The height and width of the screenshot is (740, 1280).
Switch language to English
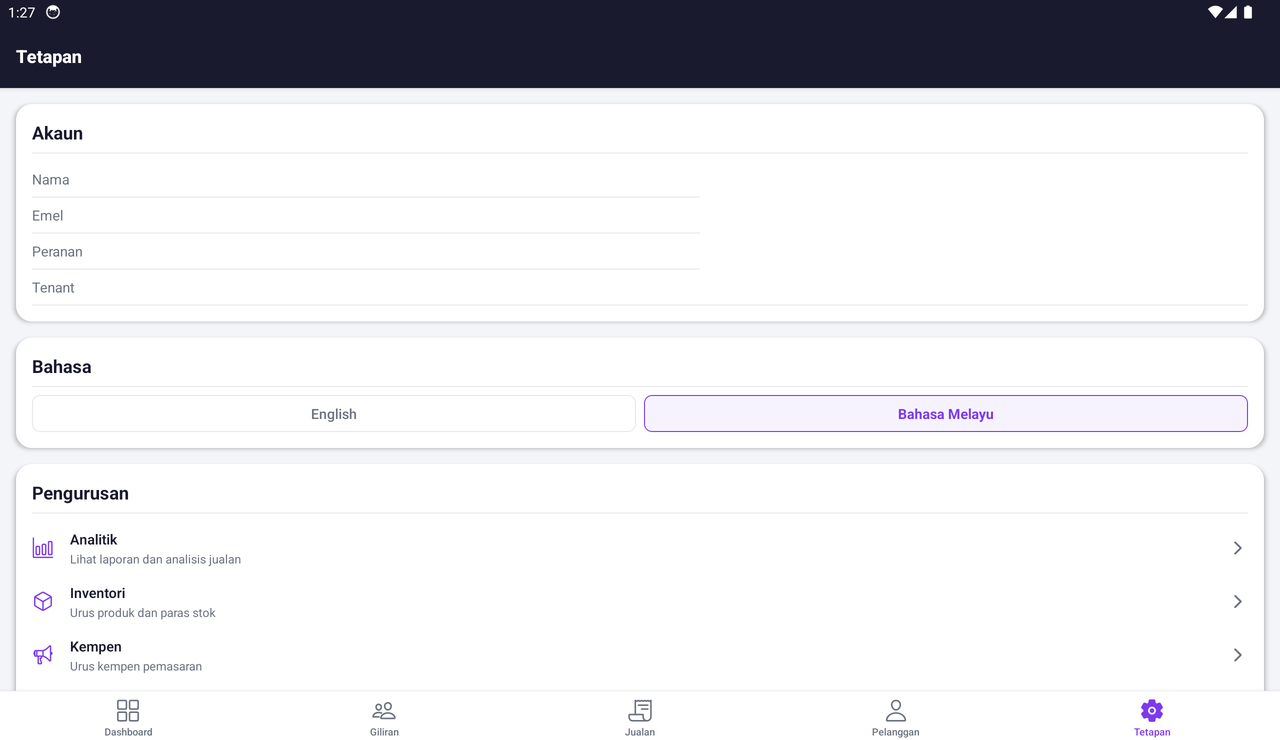tap(334, 414)
